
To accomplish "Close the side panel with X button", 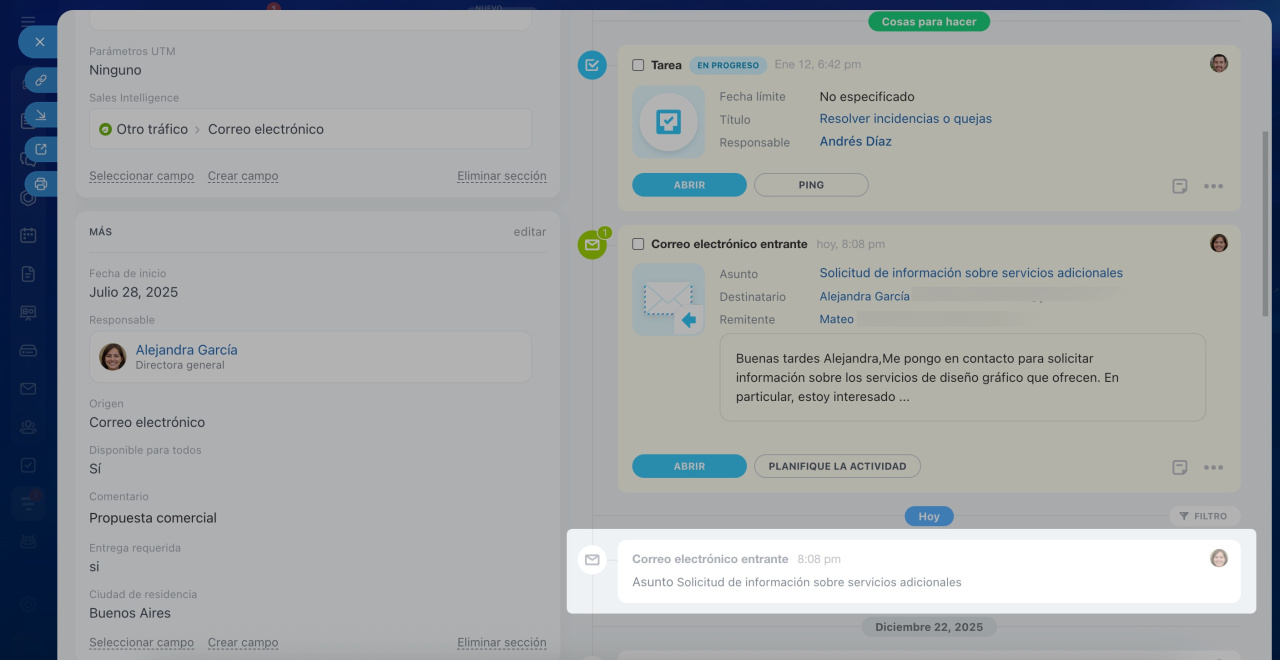I will click(x=39, y=42).
